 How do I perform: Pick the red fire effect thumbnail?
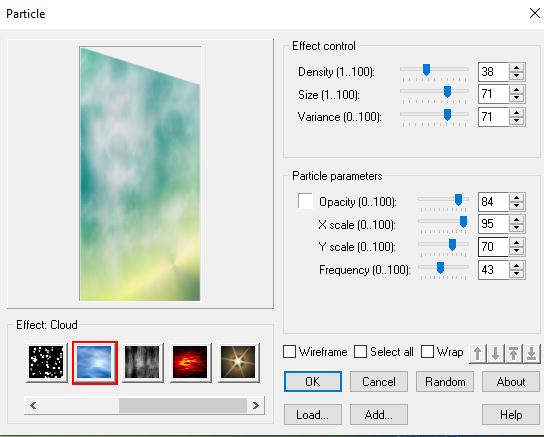tap(190, 362)
